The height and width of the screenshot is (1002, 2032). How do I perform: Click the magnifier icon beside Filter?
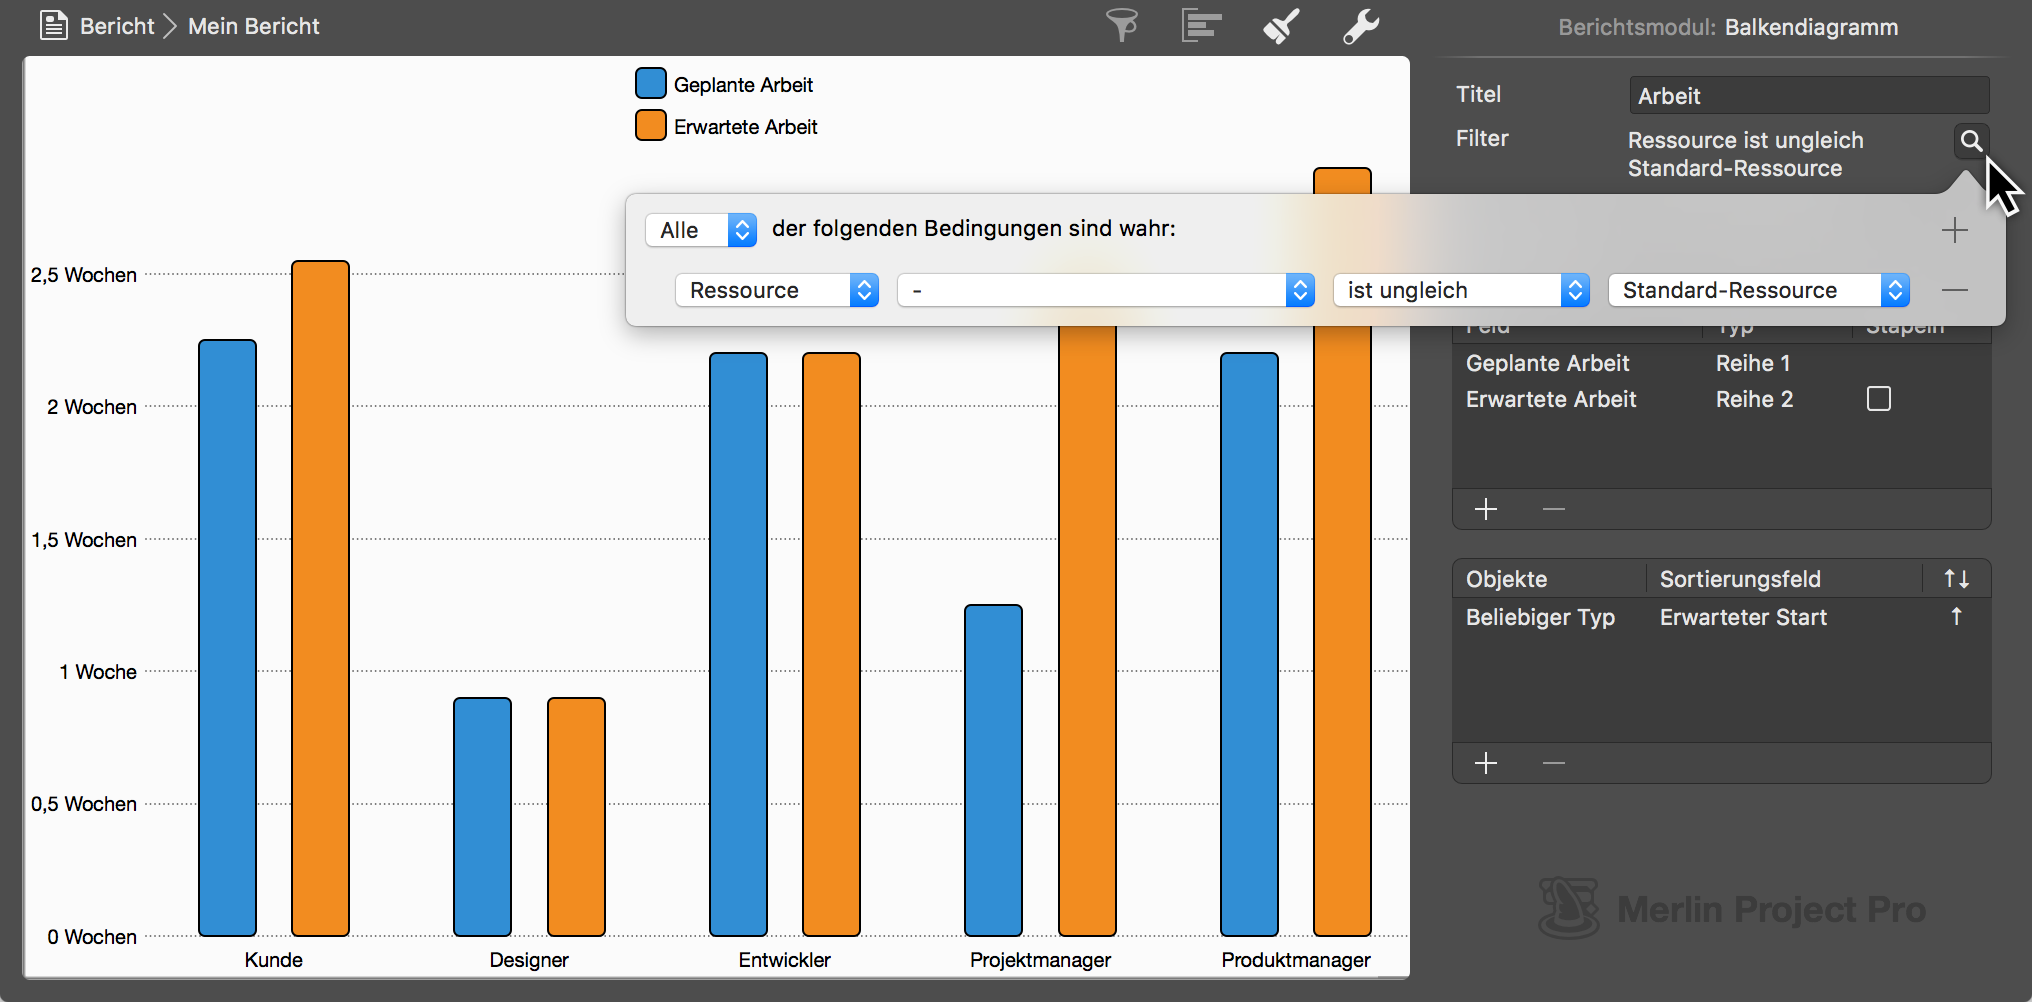tap(1970, 141)
